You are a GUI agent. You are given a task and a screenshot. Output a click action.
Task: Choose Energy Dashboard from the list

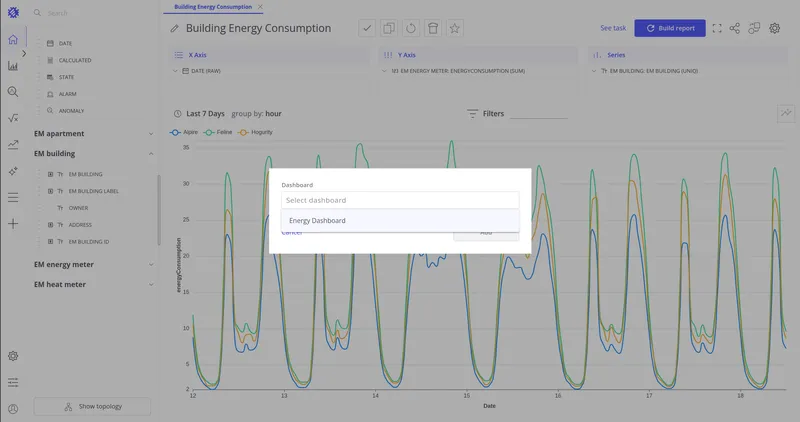click(400, 220)
